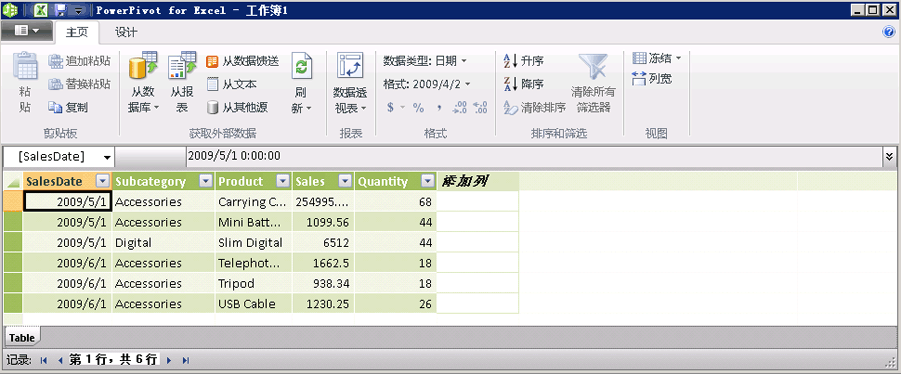Go to first record navigation button
The image size is (901, 374).
(44, 360)
